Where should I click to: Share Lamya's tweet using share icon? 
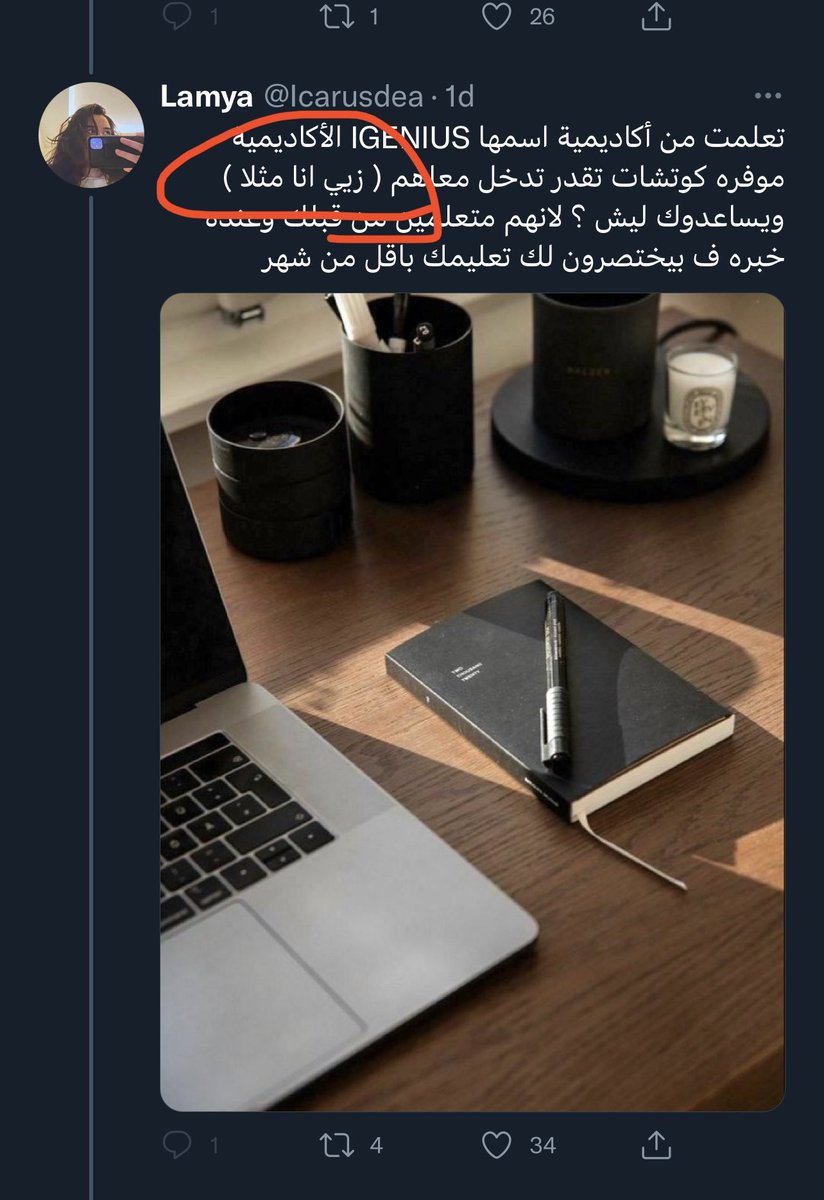[x=655, y=1142]
